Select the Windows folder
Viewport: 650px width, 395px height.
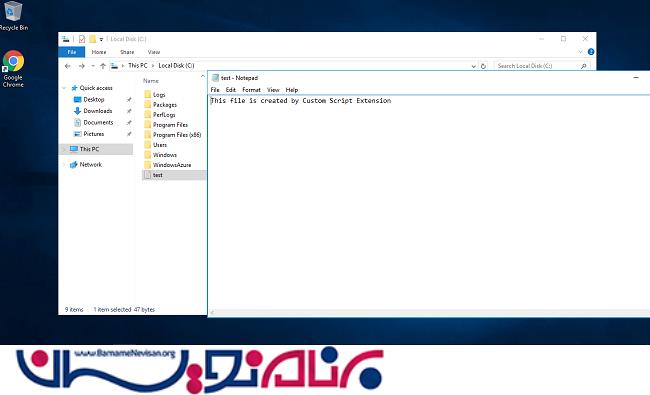165,155
